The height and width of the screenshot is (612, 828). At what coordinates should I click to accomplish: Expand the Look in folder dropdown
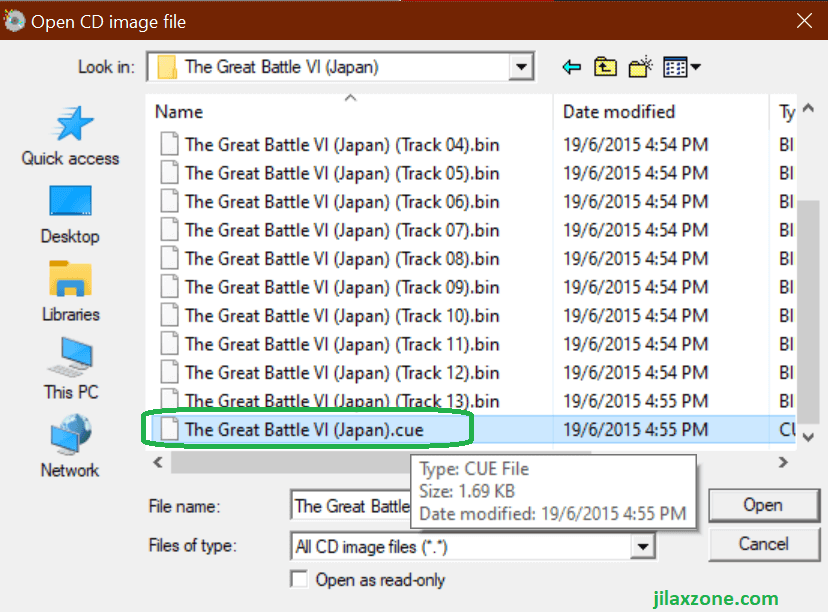521,67
